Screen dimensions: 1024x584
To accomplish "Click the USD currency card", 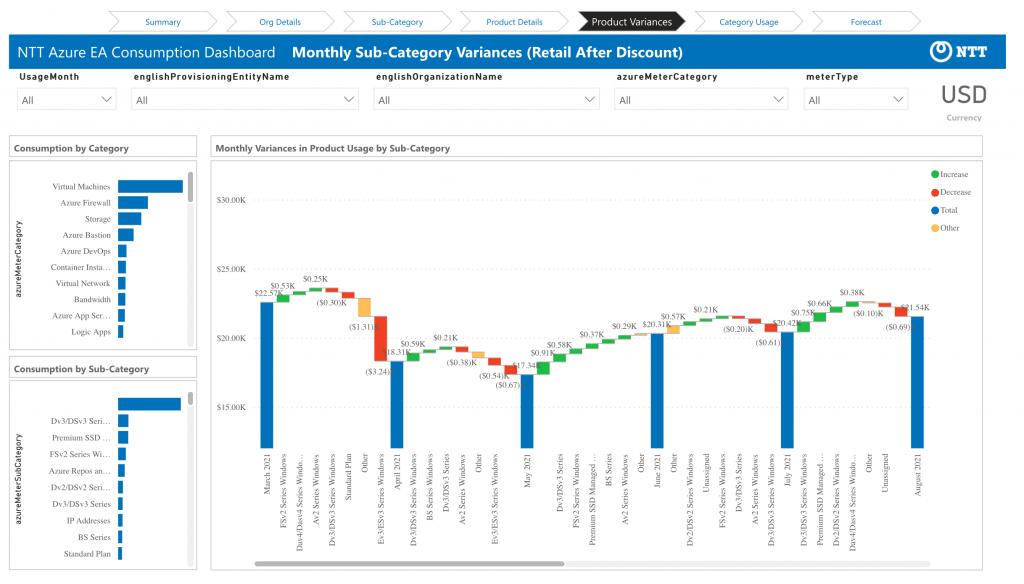I will (x=964, y=103).
